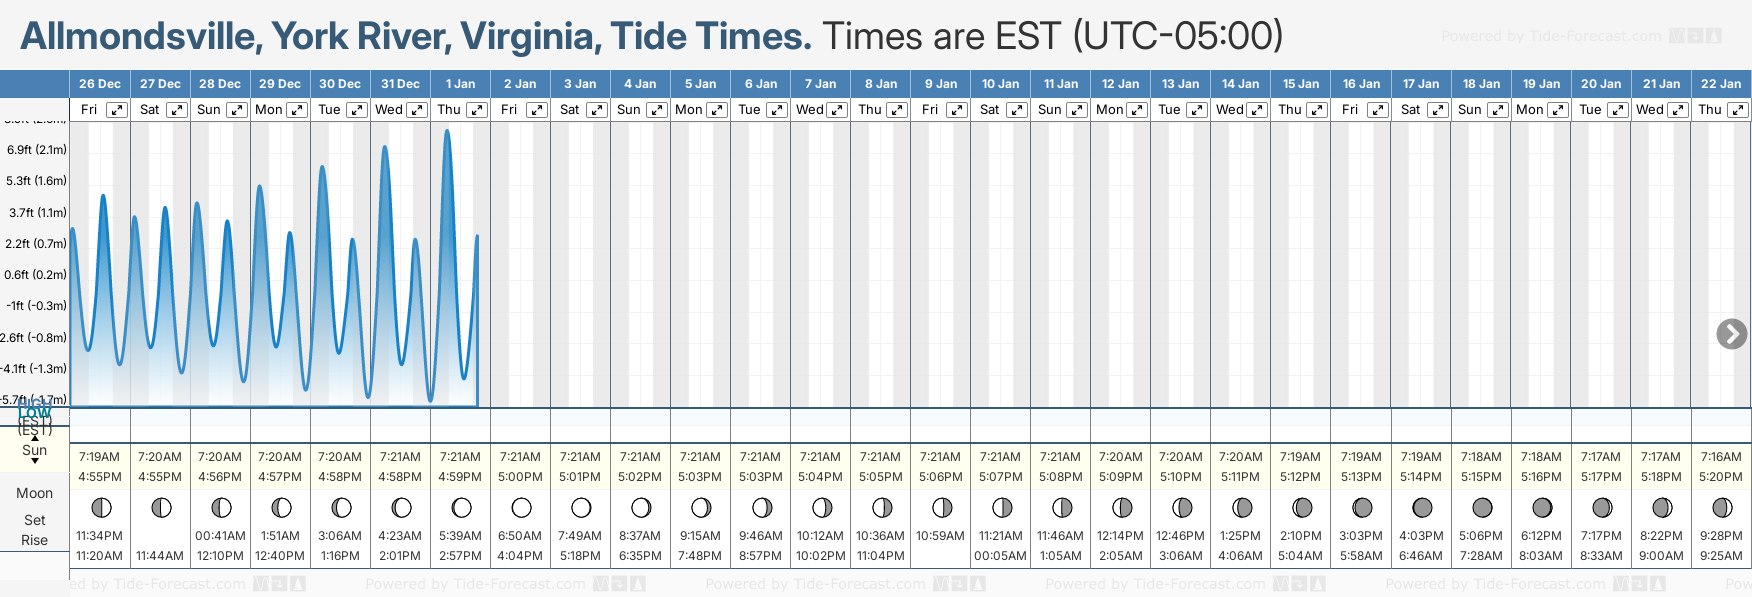Select the 30 Dec date header

pos(340,84)
